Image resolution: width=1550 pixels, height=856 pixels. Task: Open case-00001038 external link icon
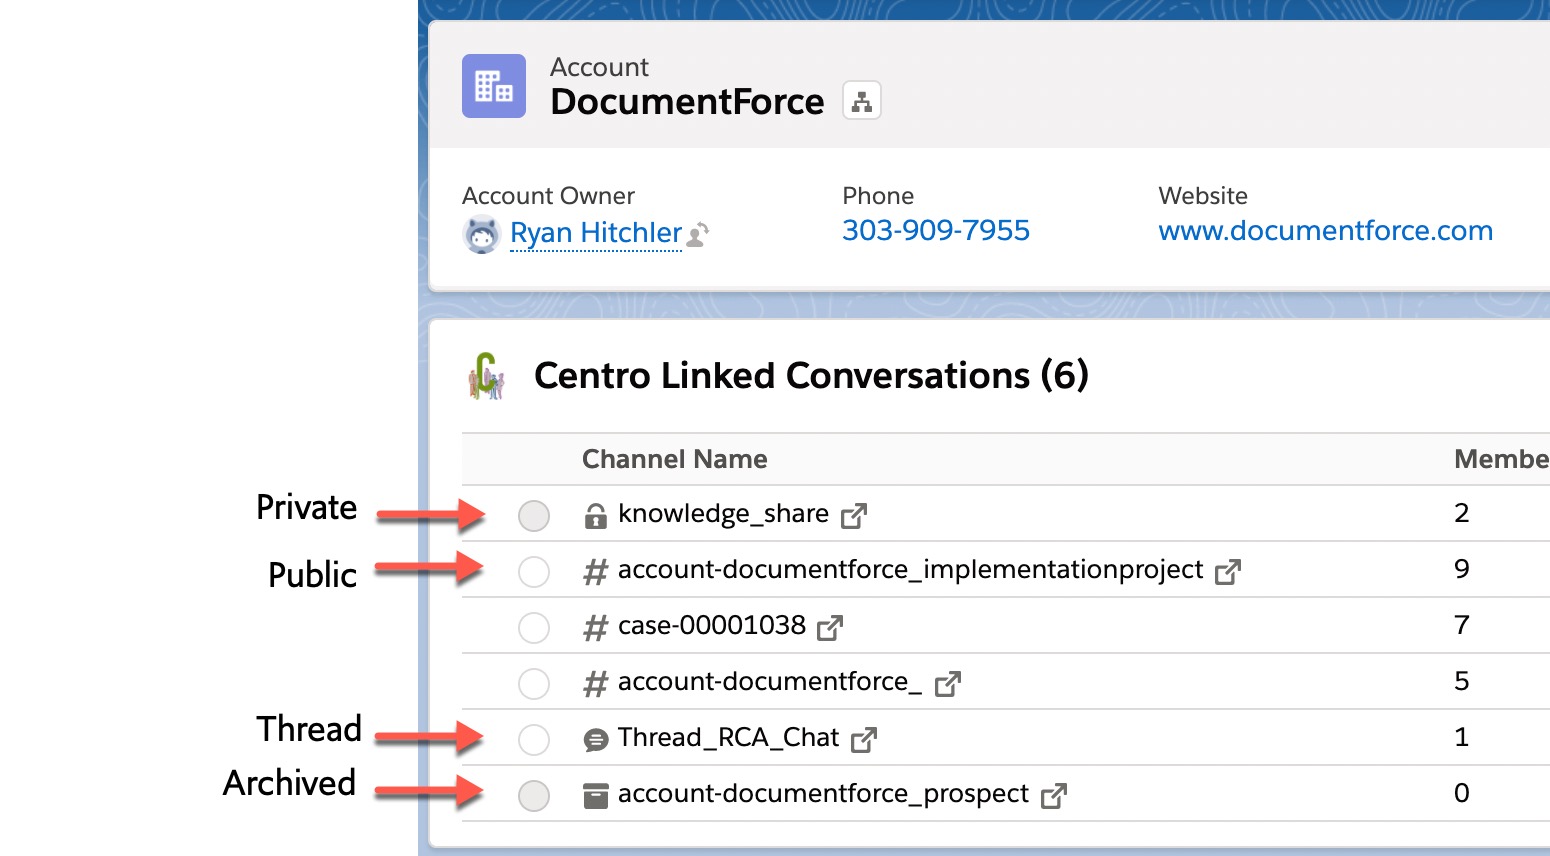[x=830, y=628]
